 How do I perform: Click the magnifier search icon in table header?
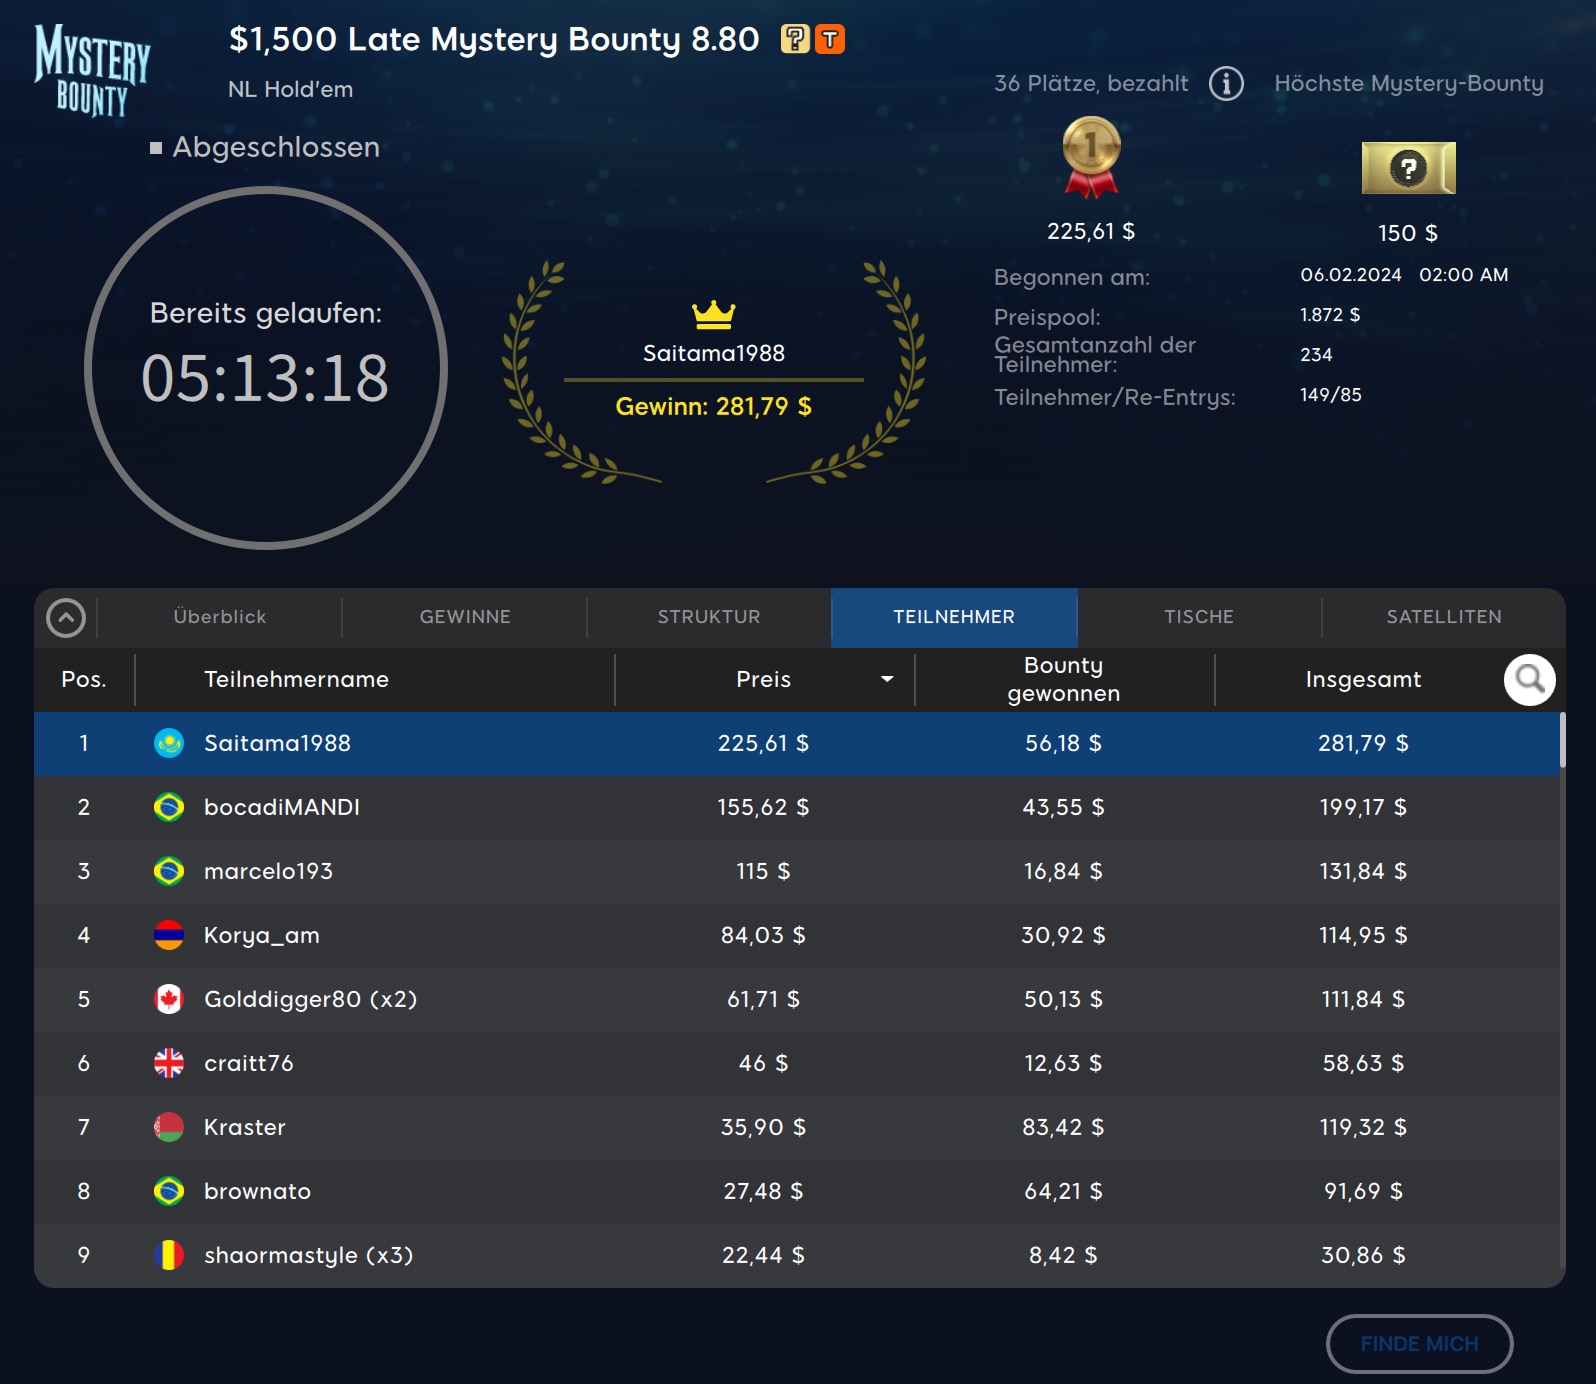1529,680
